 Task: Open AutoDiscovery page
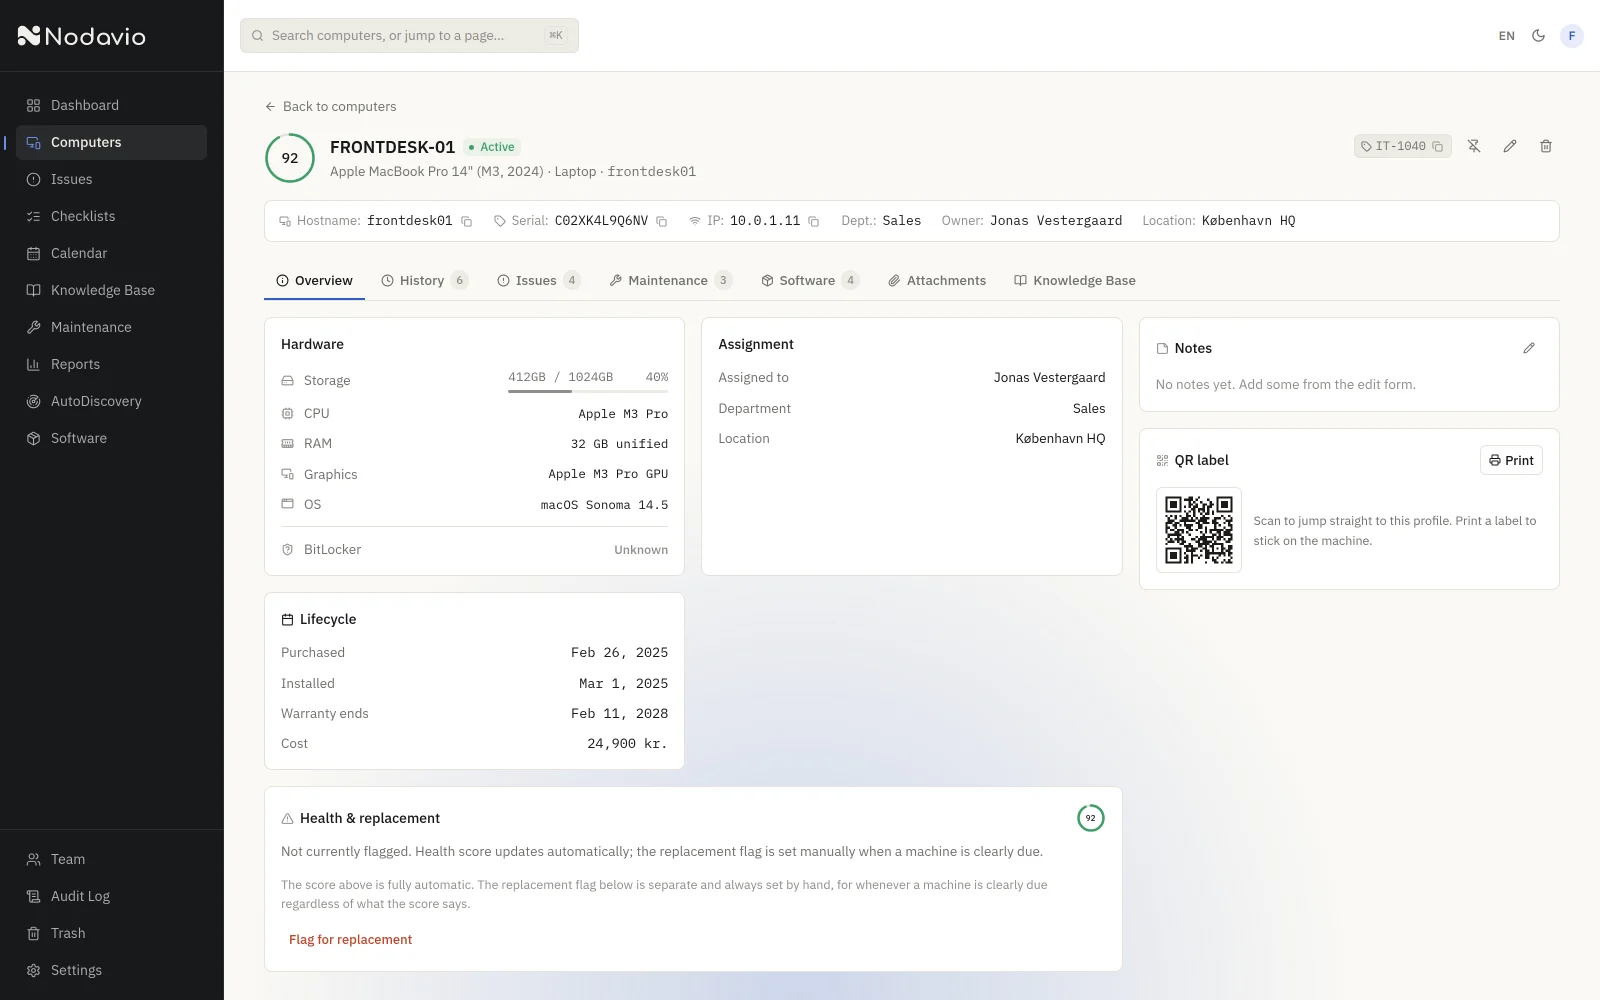[111, 401]
